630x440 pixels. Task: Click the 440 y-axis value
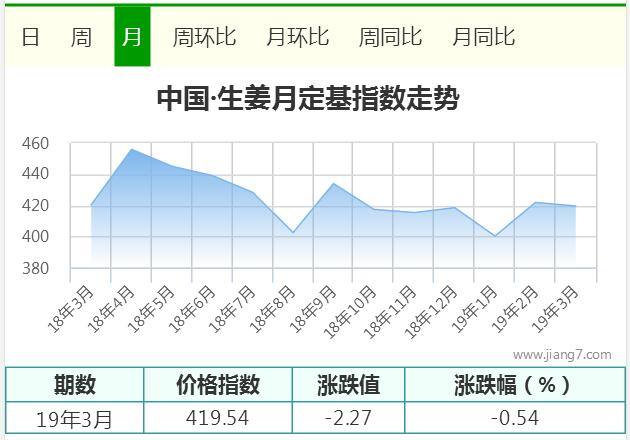click(35, 174)
